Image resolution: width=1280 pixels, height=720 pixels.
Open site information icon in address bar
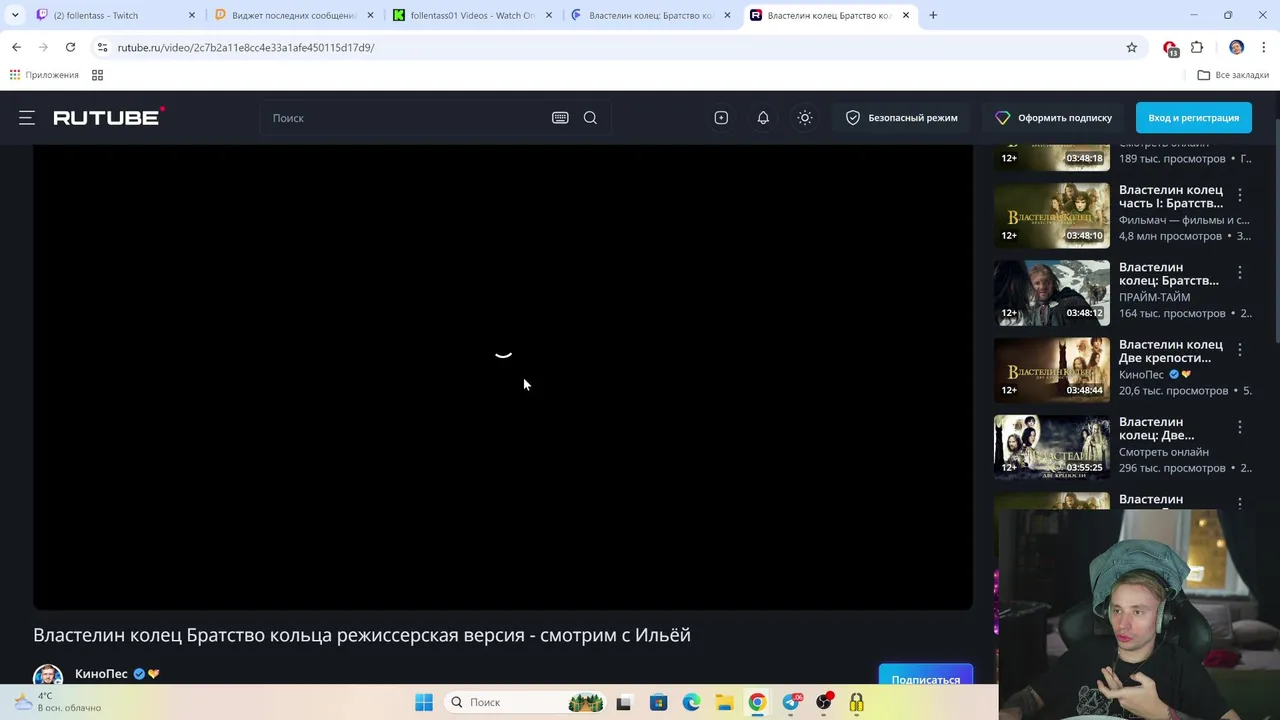(102, 47)
